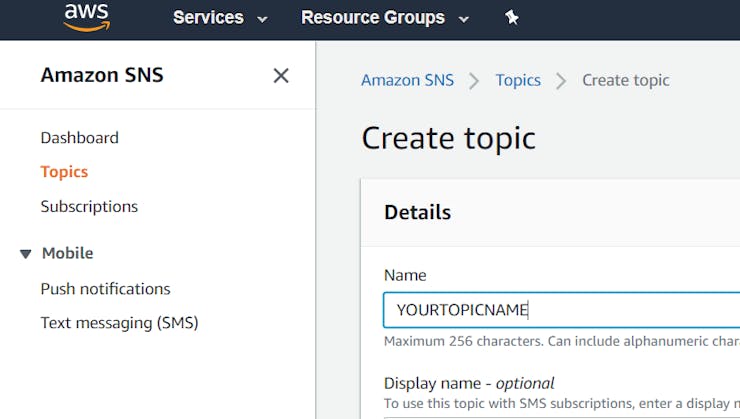Open Push notifications section

point(105,289)
